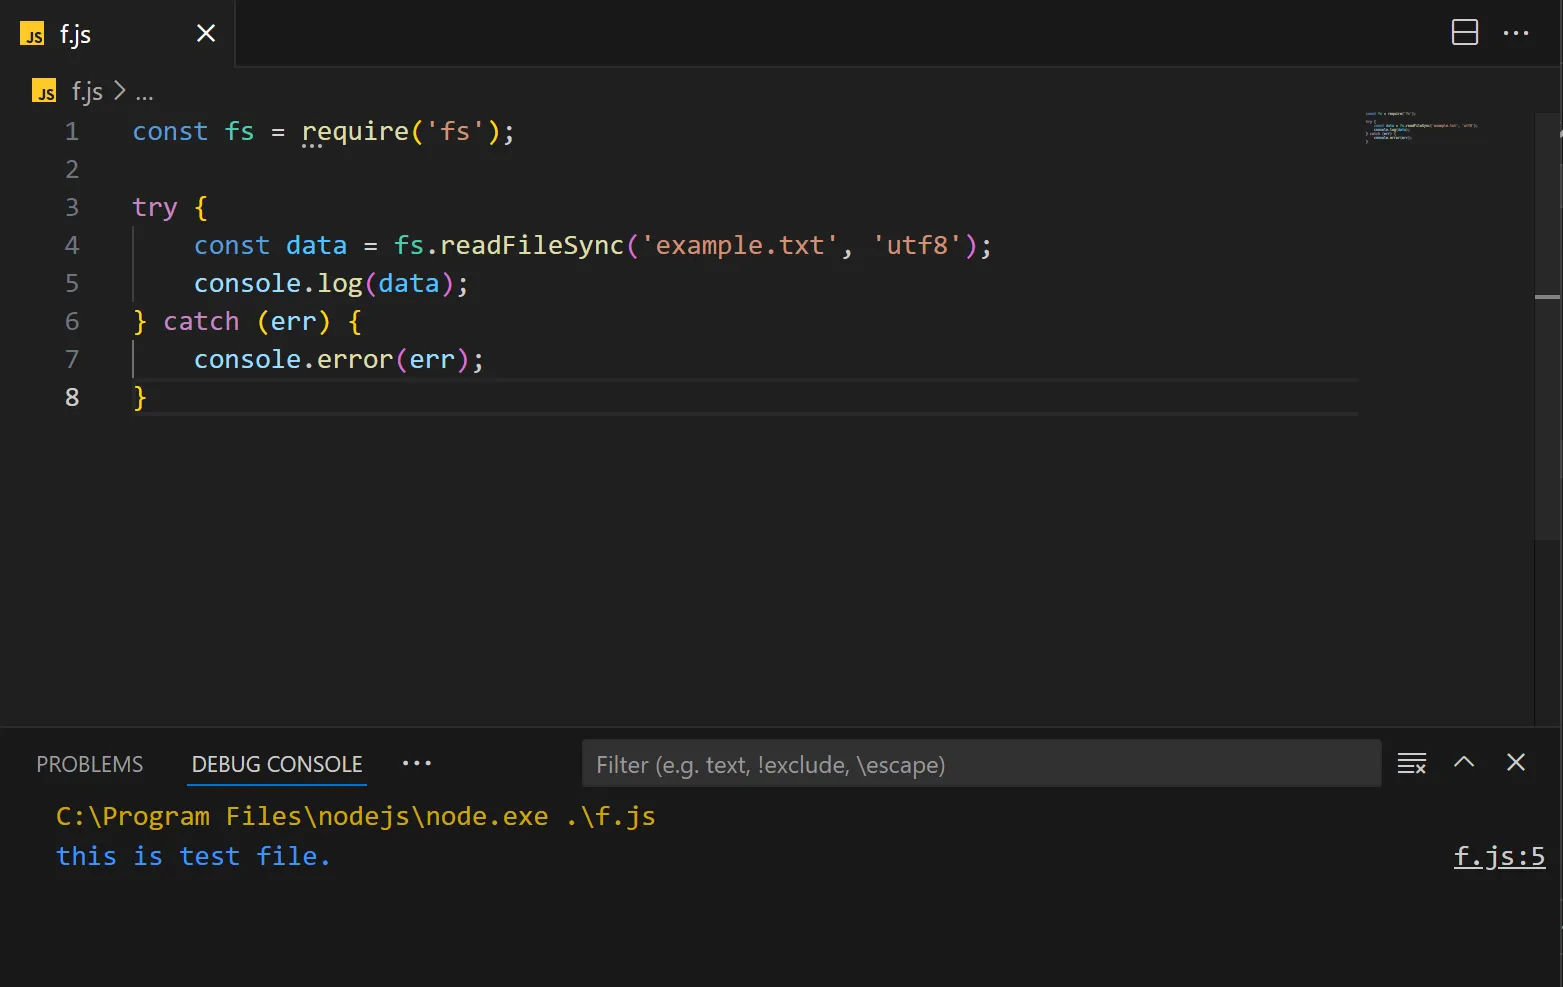Show more panel tabs via ellipsis
The image size is (1563, 987).
pyautogui.click(x=417, y=763)
